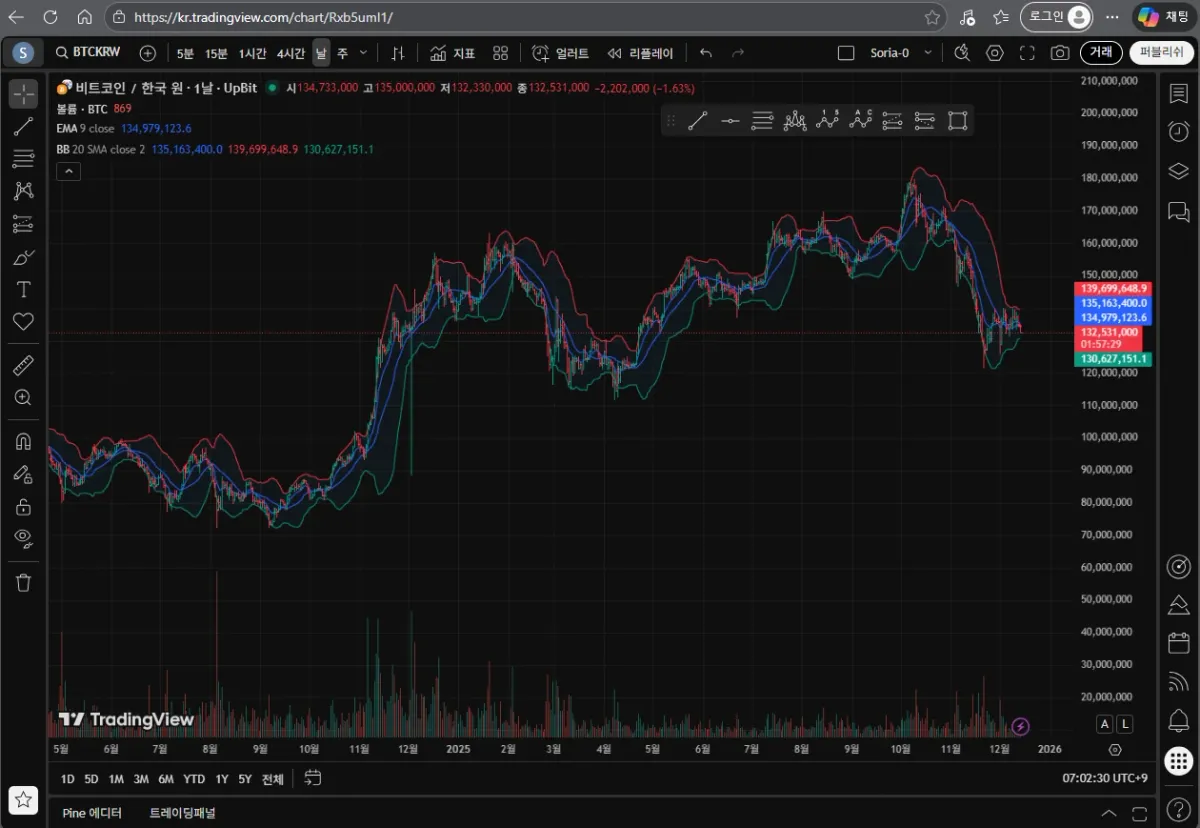
Task: Click the 퍼블리쉬 button
Action: click(x=1161, y=53)
